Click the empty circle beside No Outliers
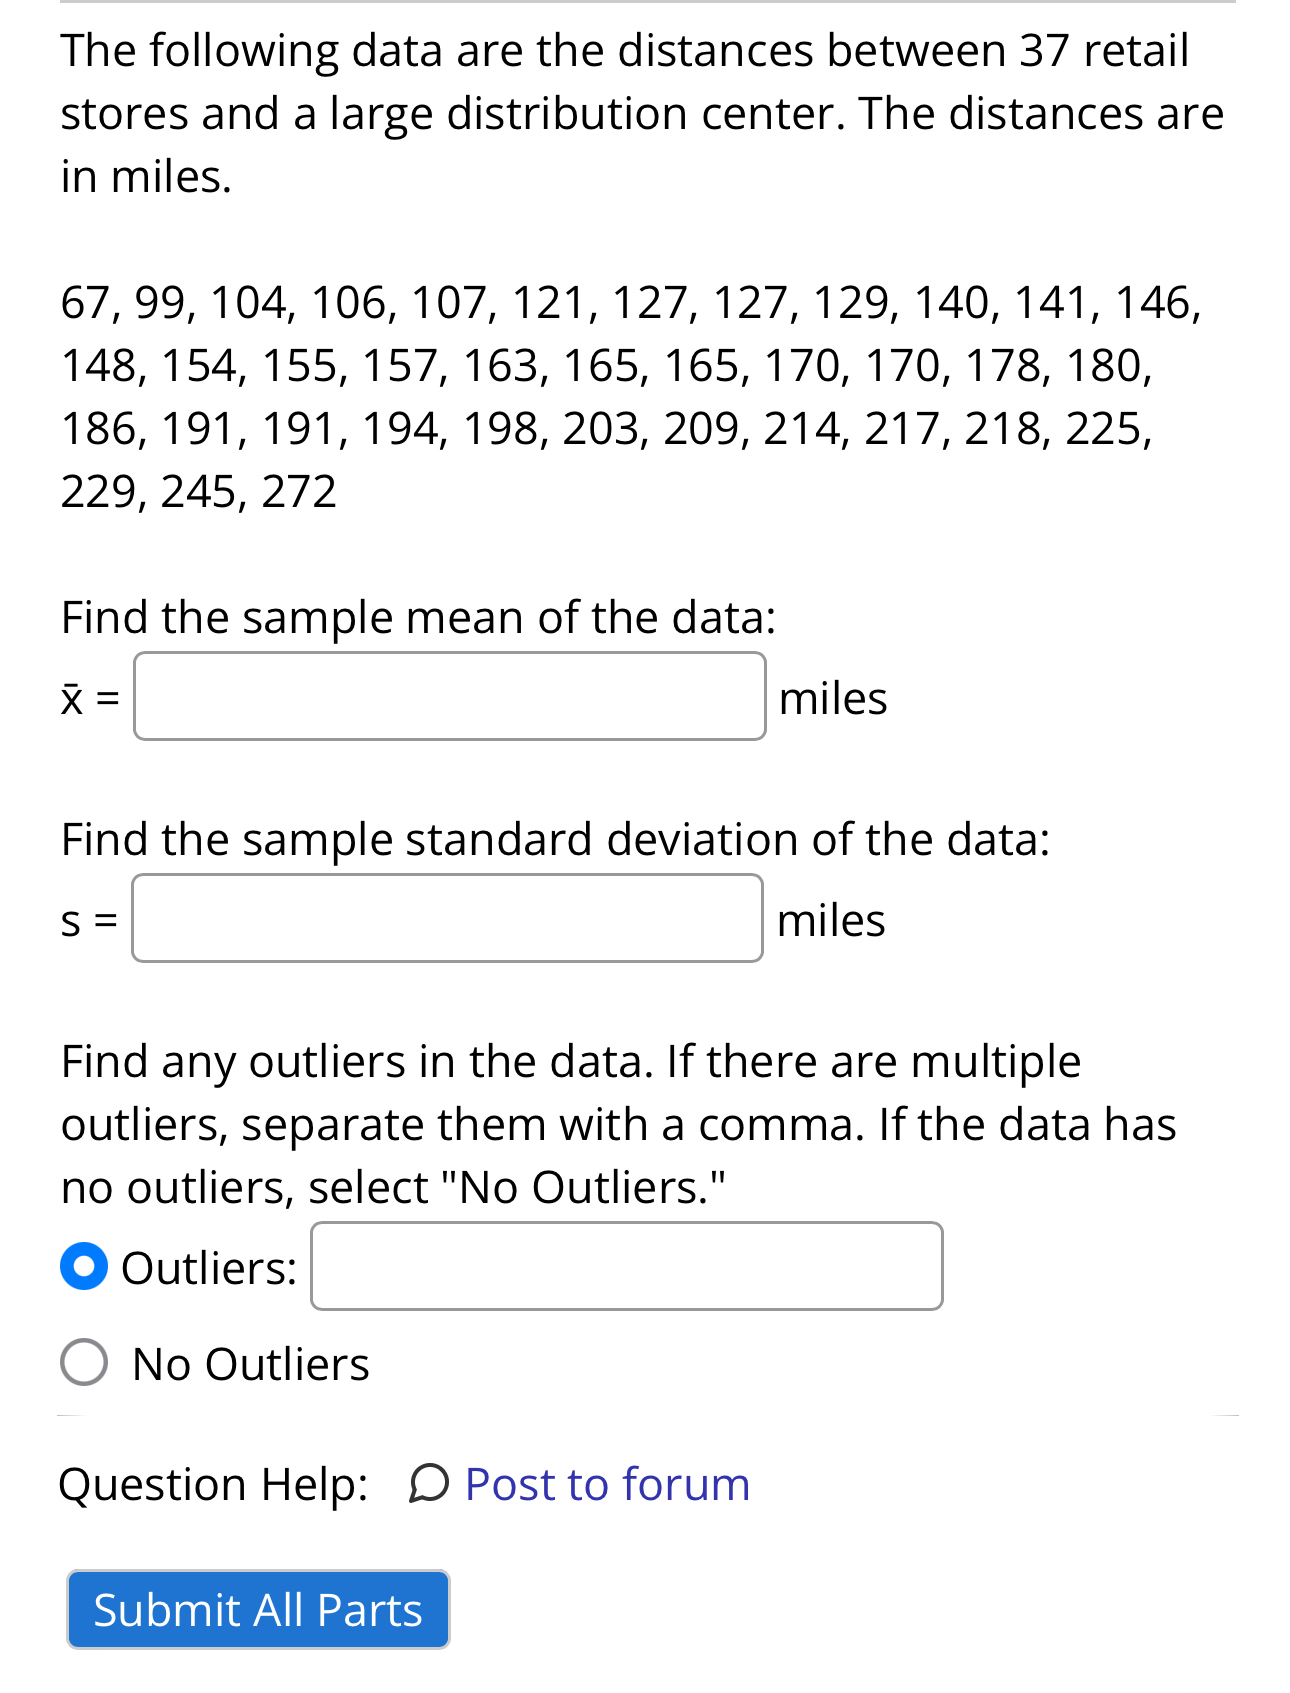Image resolution: width=1290 pixels, height=1693 pixels. (84, 1362)
